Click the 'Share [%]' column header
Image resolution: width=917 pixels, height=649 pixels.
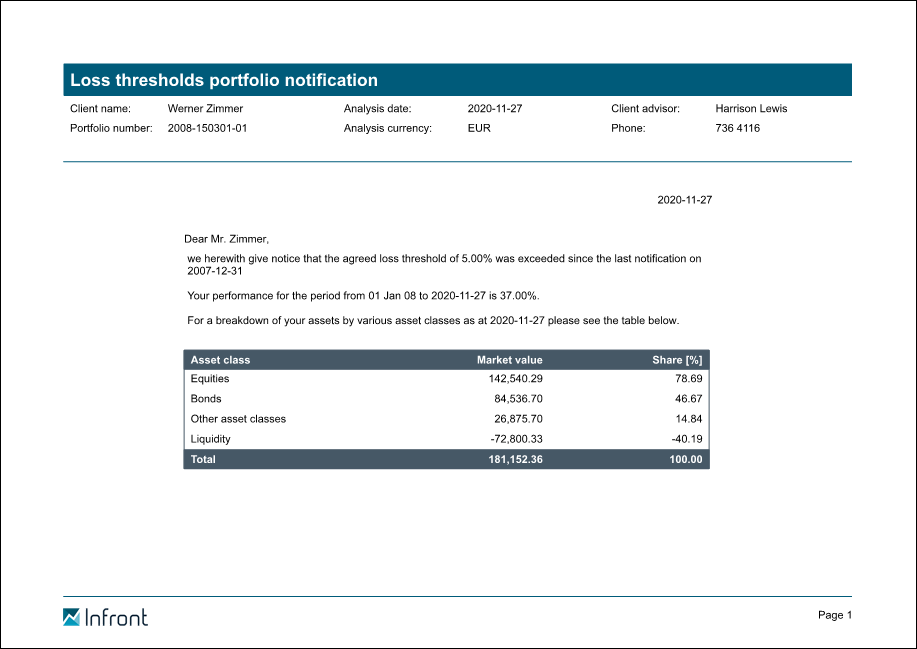tap(677, 359)
